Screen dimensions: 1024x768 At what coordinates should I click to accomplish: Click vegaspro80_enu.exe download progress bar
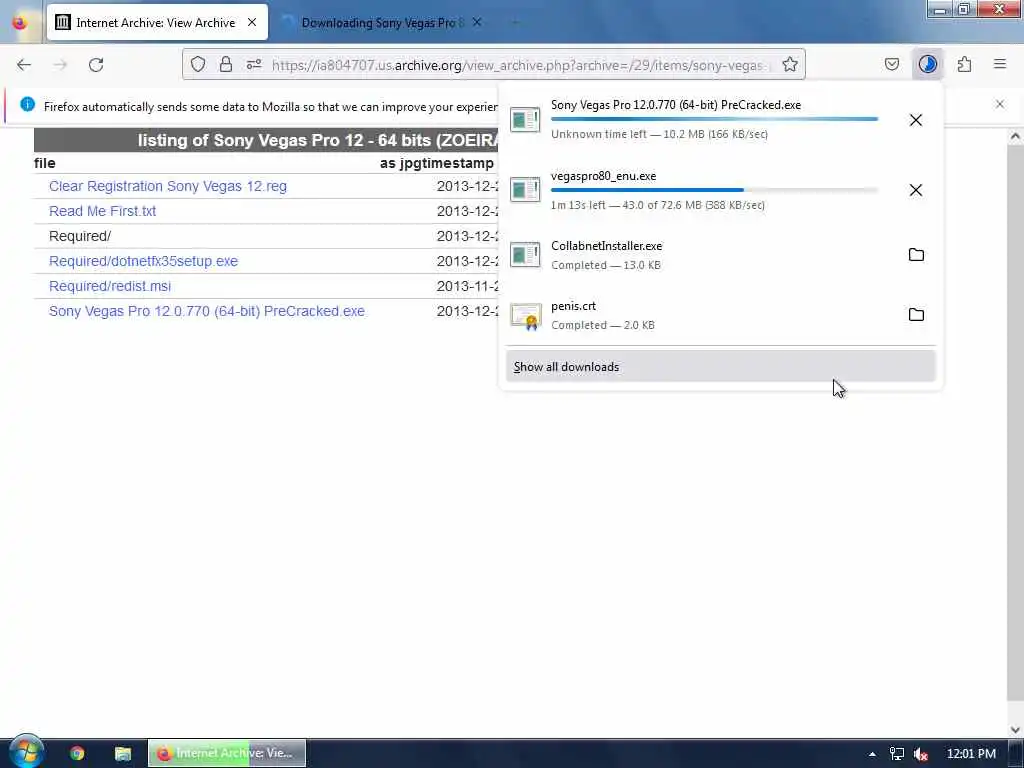click(x=714, y=190)
